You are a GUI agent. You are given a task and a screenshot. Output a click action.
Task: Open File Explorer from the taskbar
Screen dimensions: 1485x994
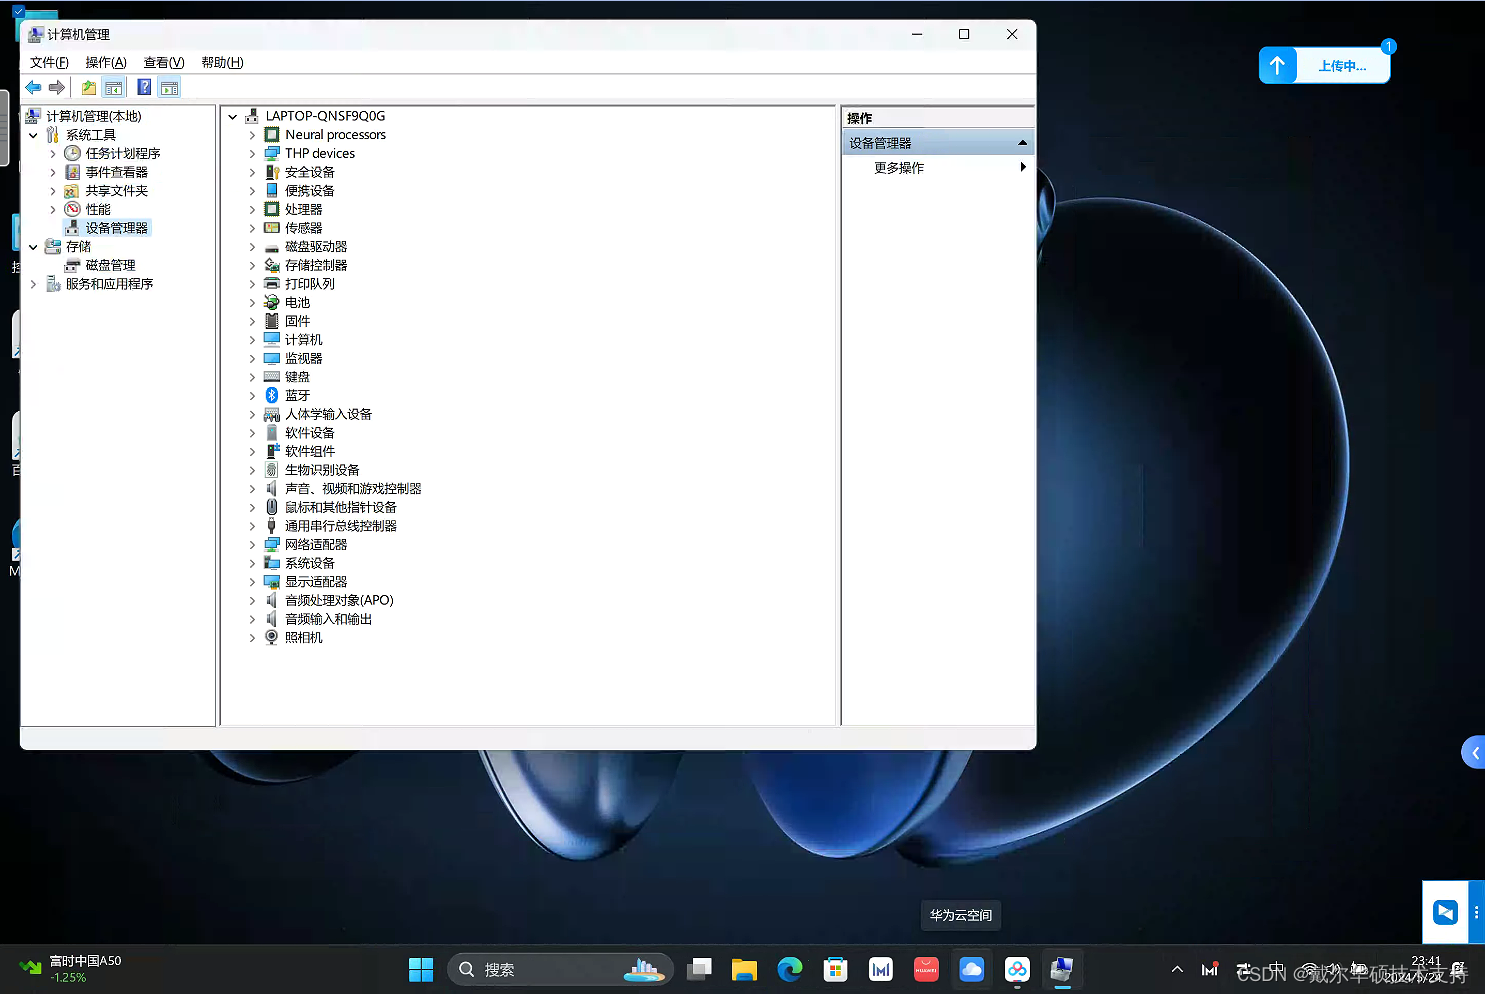744,969
